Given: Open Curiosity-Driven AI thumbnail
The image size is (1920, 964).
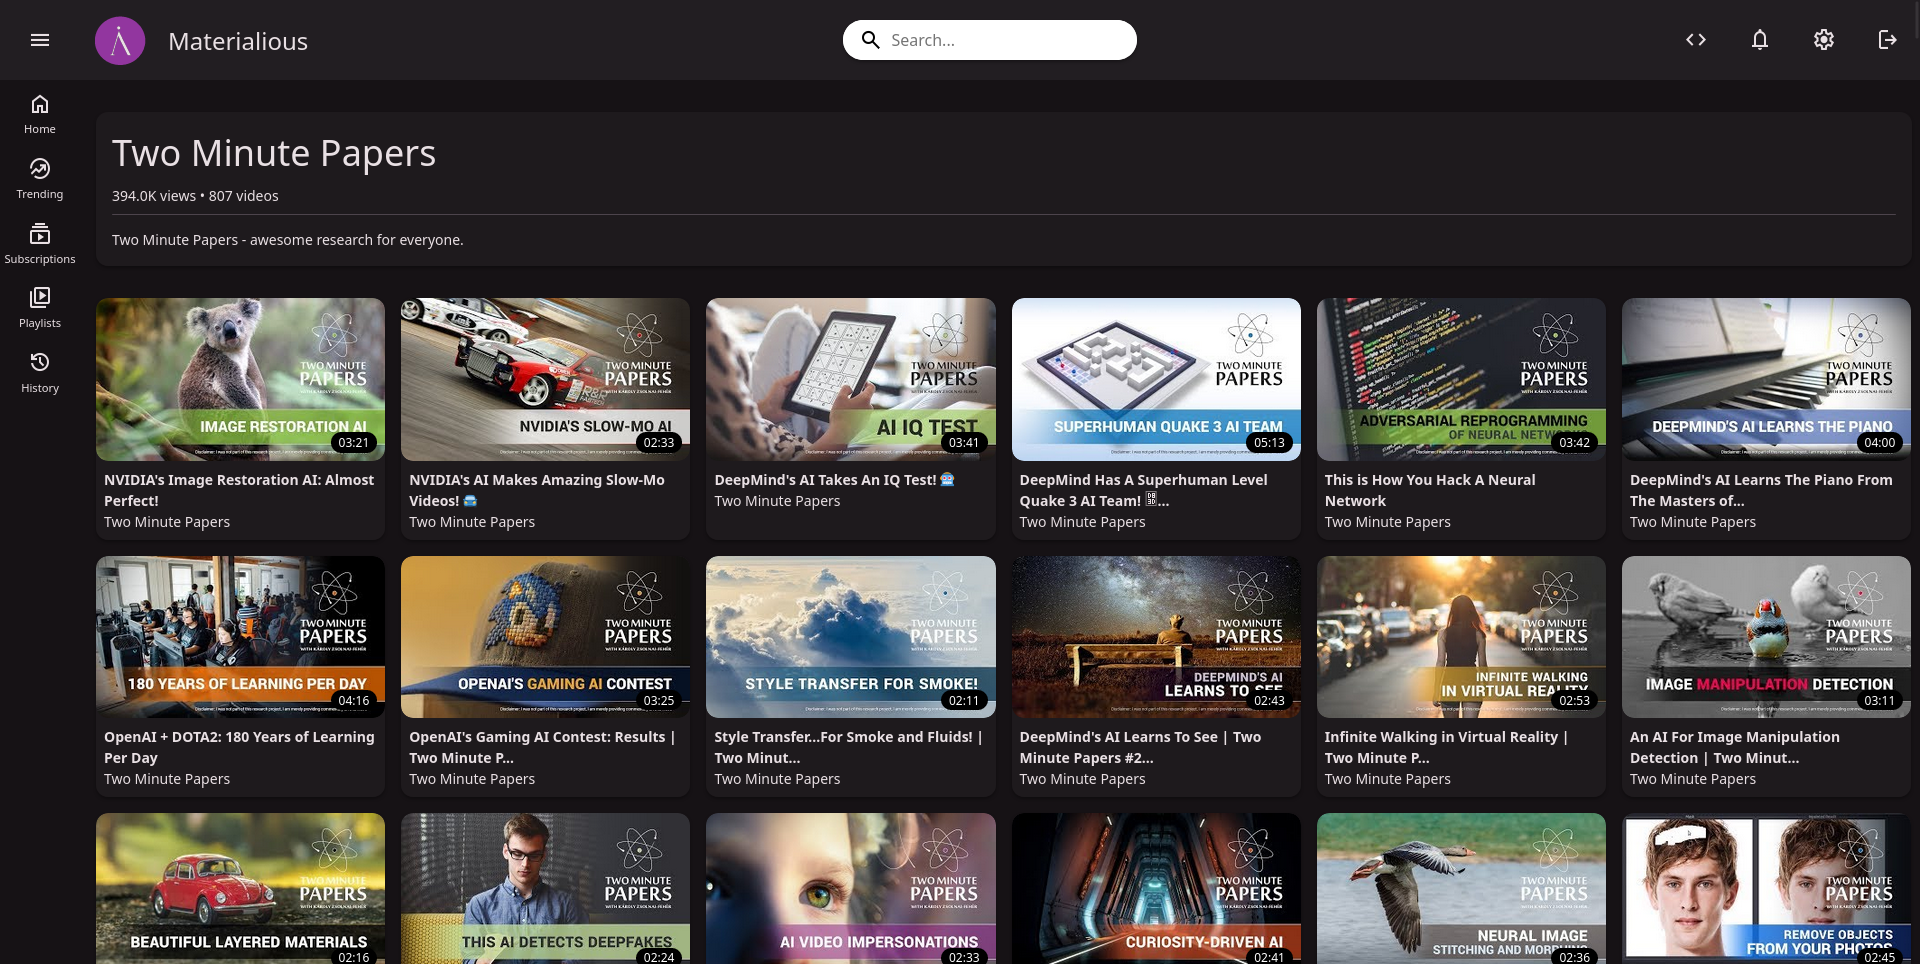Looking at the screenshot, I should tap(1156, 889).
